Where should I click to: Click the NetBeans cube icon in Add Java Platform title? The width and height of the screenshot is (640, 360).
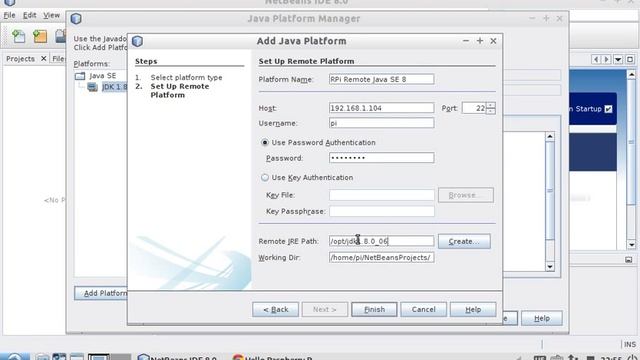(x=138, y=41)
